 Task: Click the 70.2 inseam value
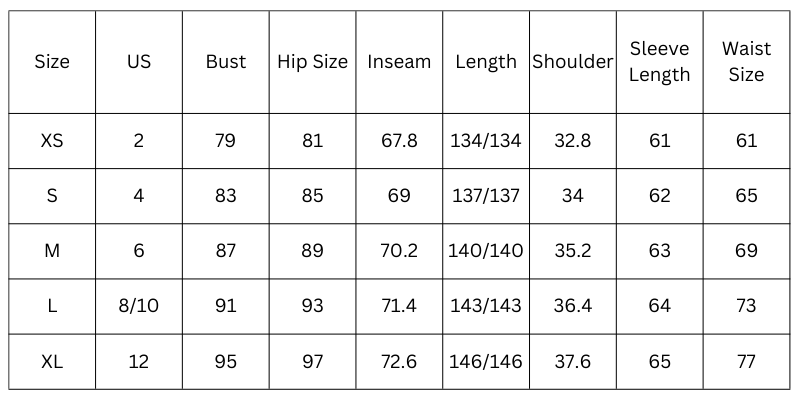[x=399, y=251]
